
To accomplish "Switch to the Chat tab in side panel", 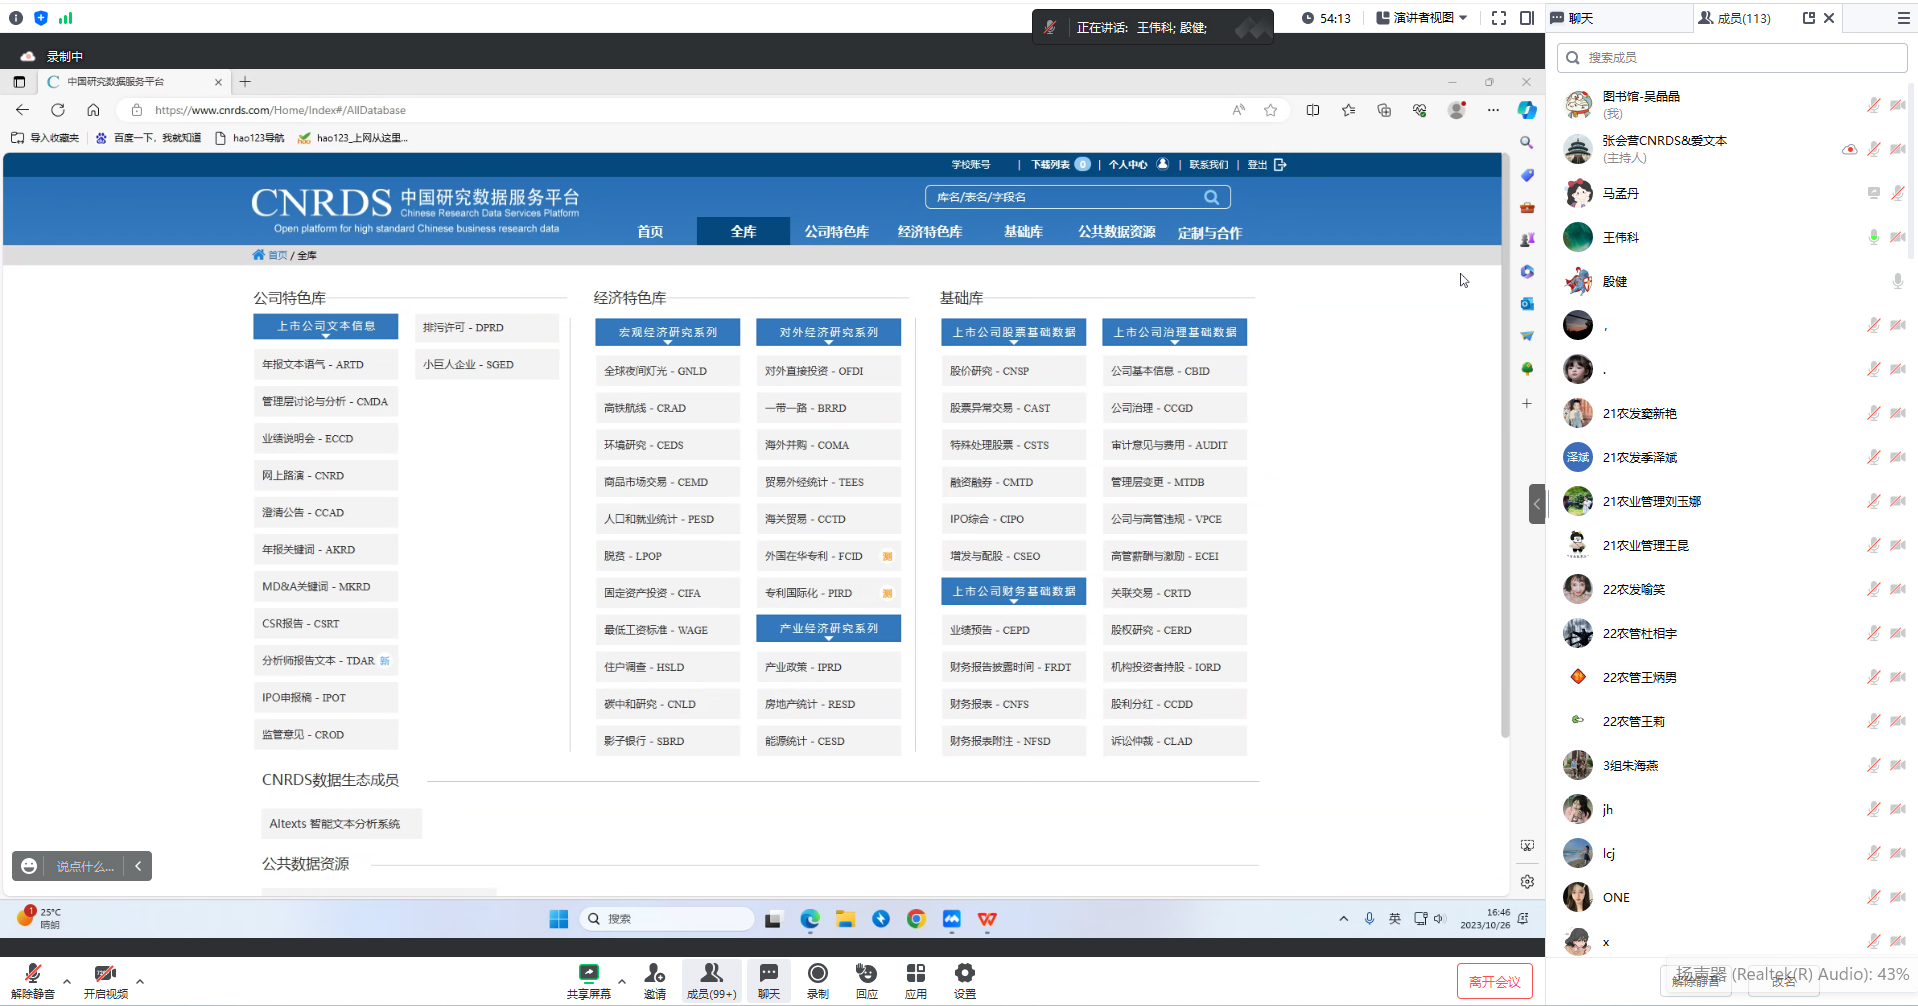I will (x=1572, y=18).
